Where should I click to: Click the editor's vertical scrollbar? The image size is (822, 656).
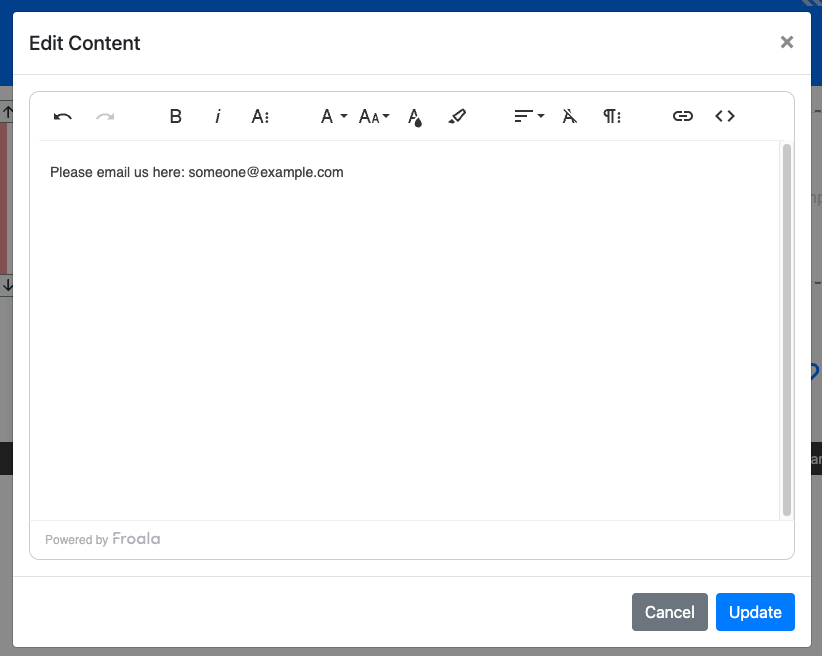click(x=787, y=330)
